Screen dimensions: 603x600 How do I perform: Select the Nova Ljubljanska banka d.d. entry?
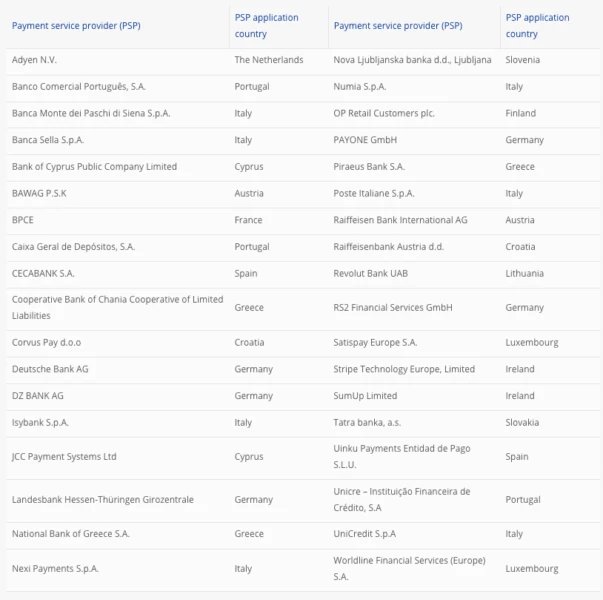coord(412,60)
